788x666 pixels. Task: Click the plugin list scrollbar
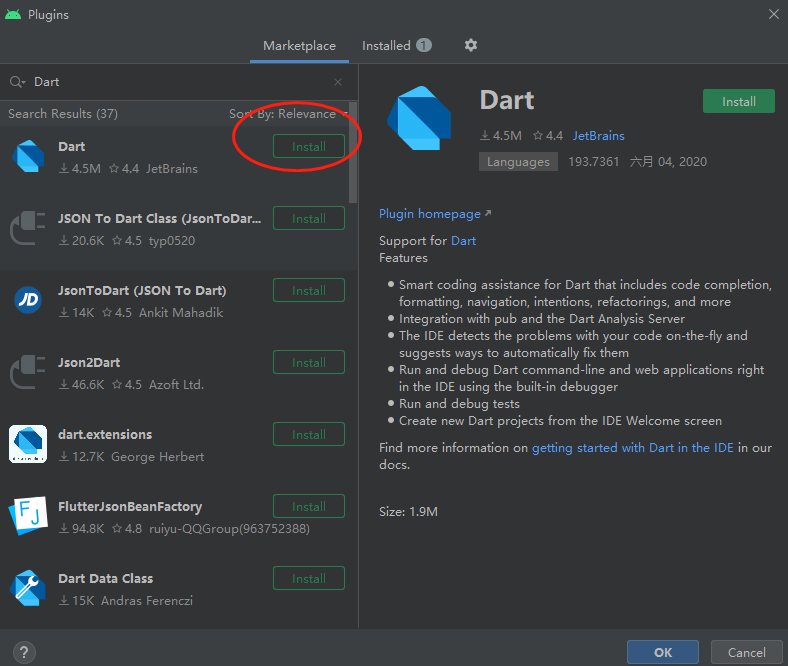[353, 153]
